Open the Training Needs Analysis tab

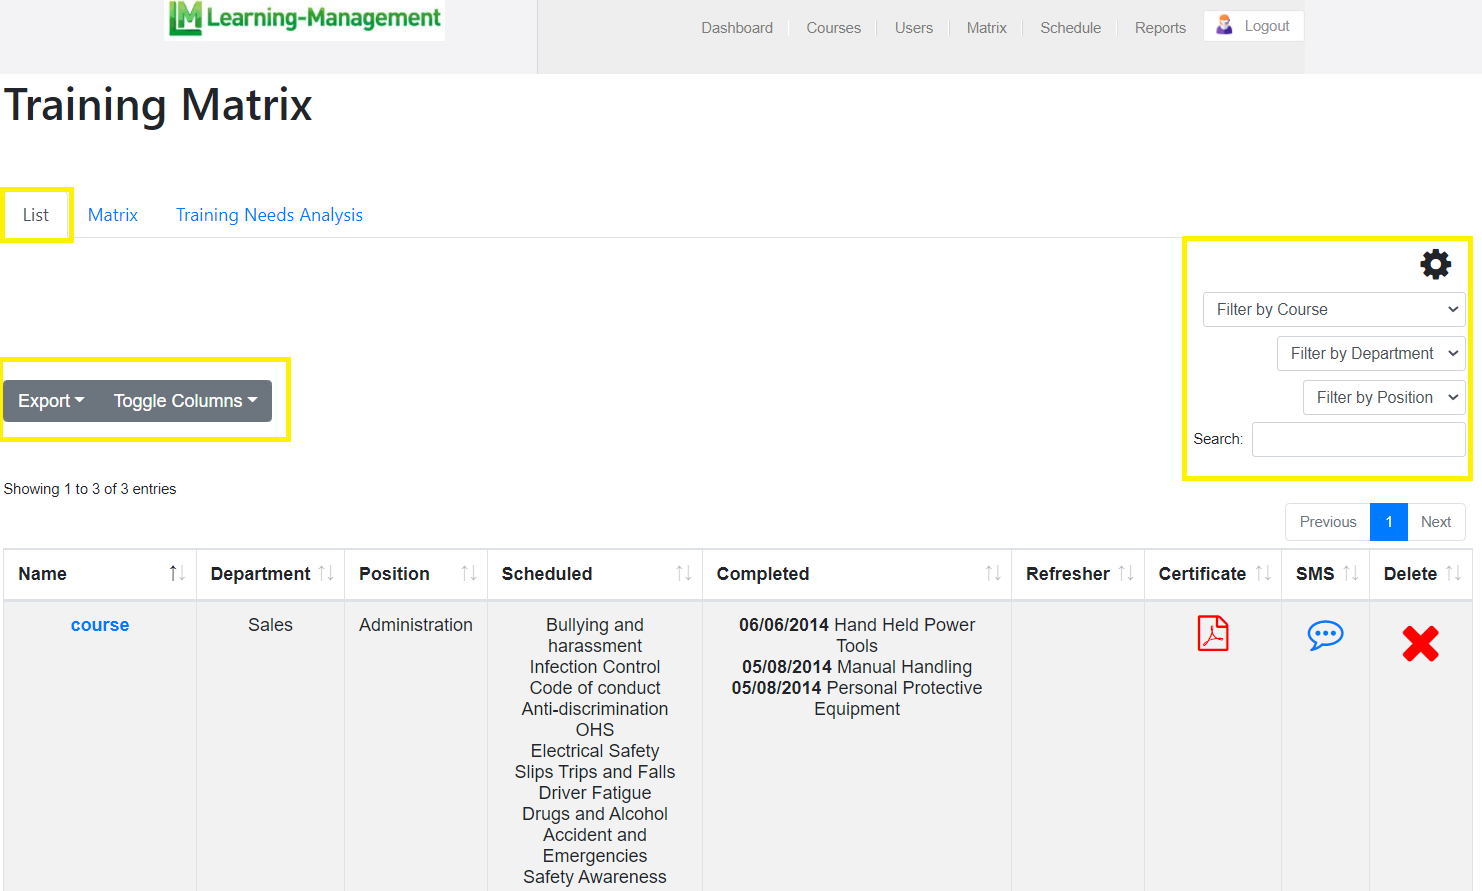click(269, 215)
